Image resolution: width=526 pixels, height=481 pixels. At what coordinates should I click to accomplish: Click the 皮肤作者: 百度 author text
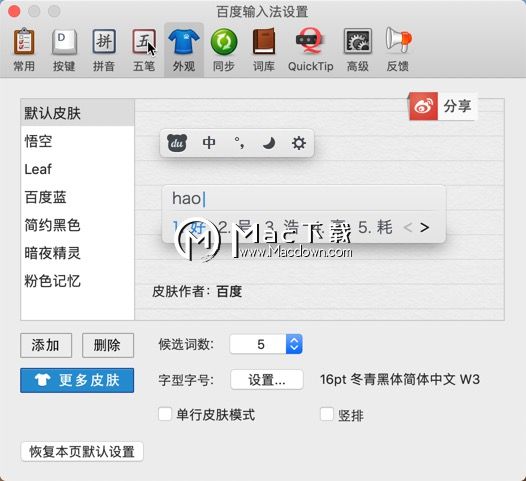pos(197,291)
